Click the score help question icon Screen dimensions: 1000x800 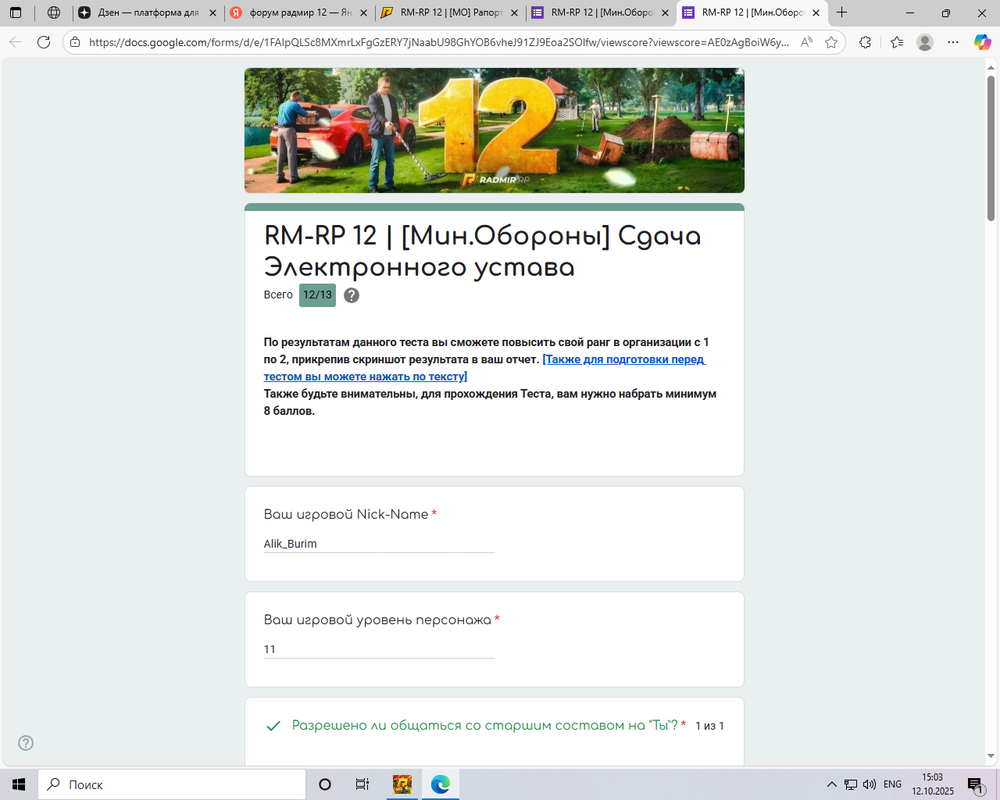coord(351,295)
